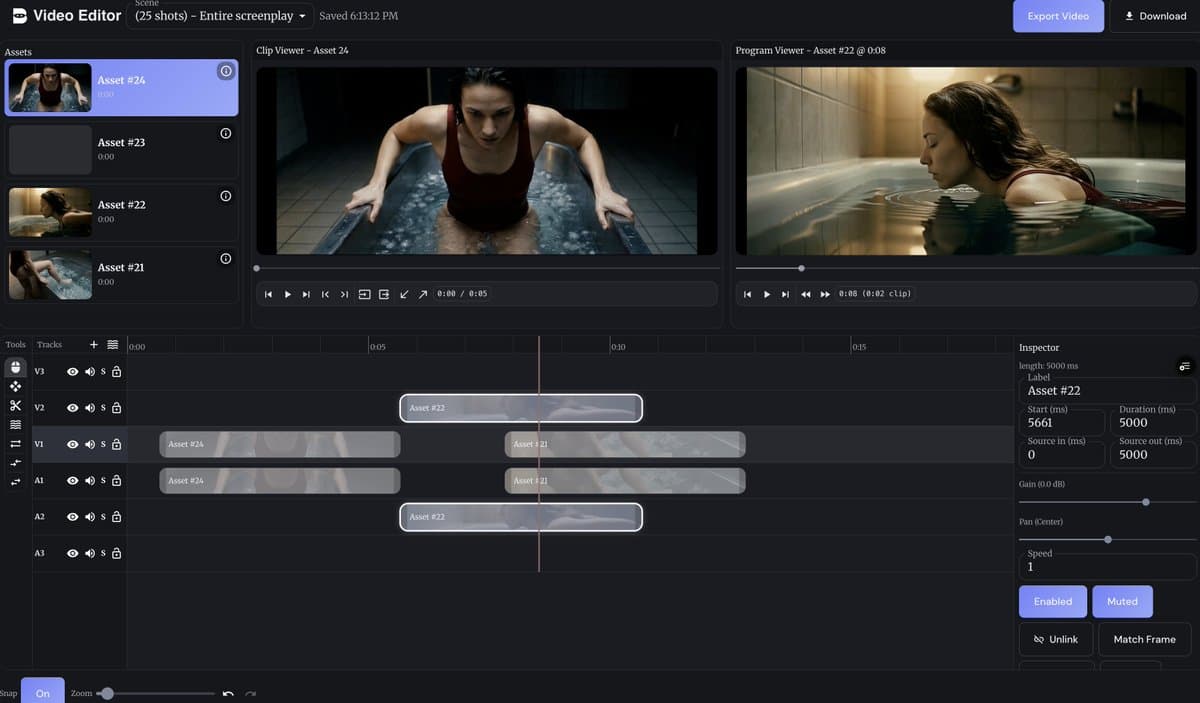
Task: Activate the Move tool in the Tools panel
Action: coord(15,387)
